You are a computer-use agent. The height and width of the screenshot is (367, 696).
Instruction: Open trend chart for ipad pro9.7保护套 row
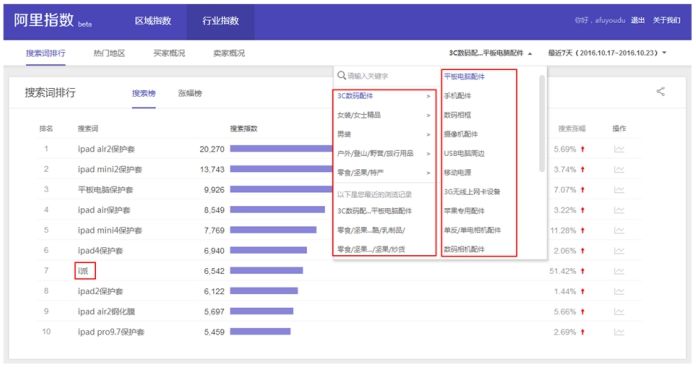(x=619, y=332)
